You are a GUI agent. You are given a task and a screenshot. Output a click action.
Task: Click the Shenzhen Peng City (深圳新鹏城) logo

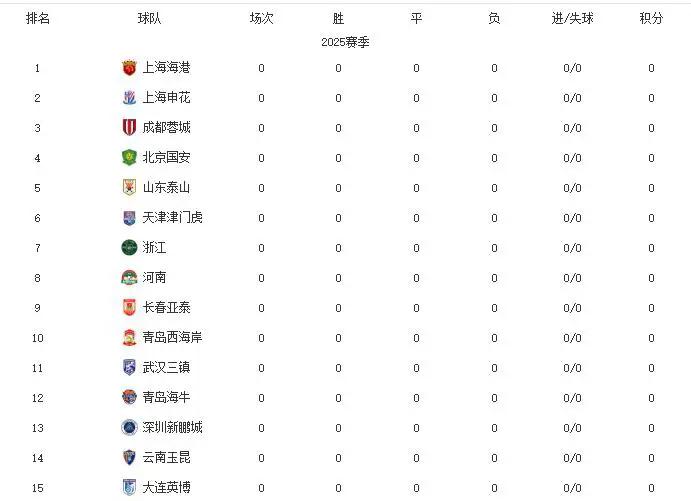[129, 428]
